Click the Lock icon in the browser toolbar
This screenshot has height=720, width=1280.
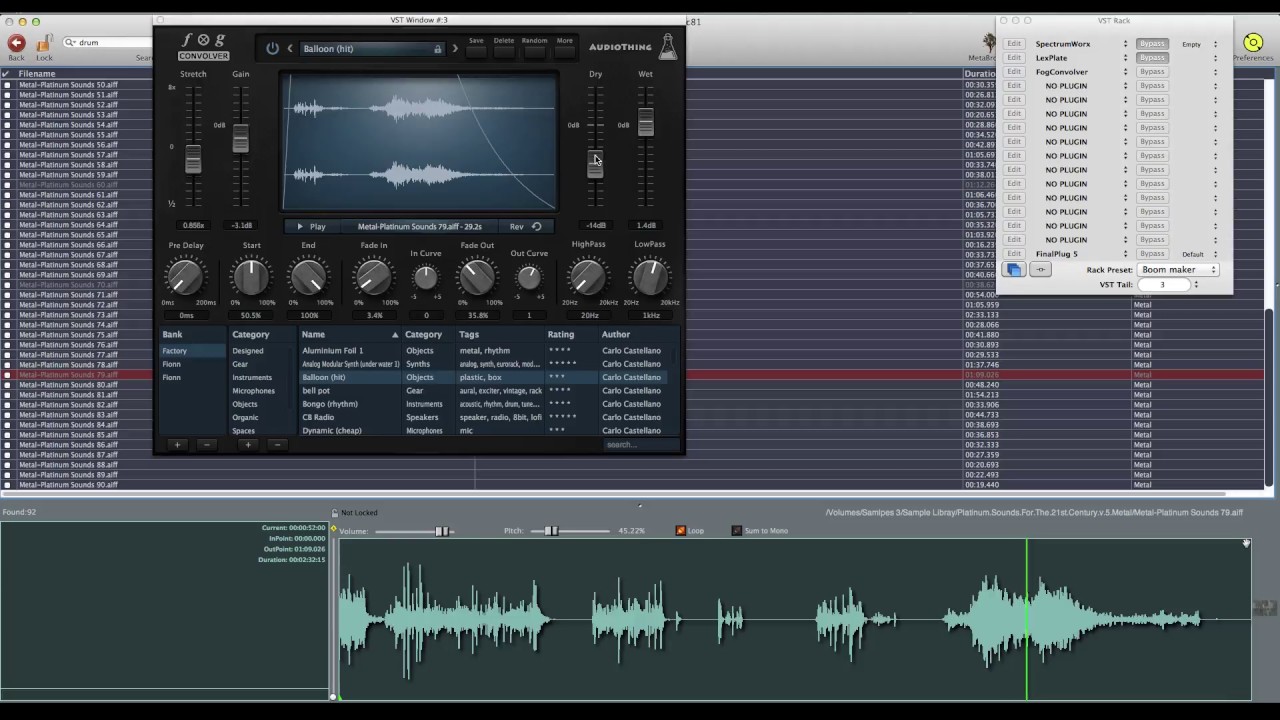(44, 43)
